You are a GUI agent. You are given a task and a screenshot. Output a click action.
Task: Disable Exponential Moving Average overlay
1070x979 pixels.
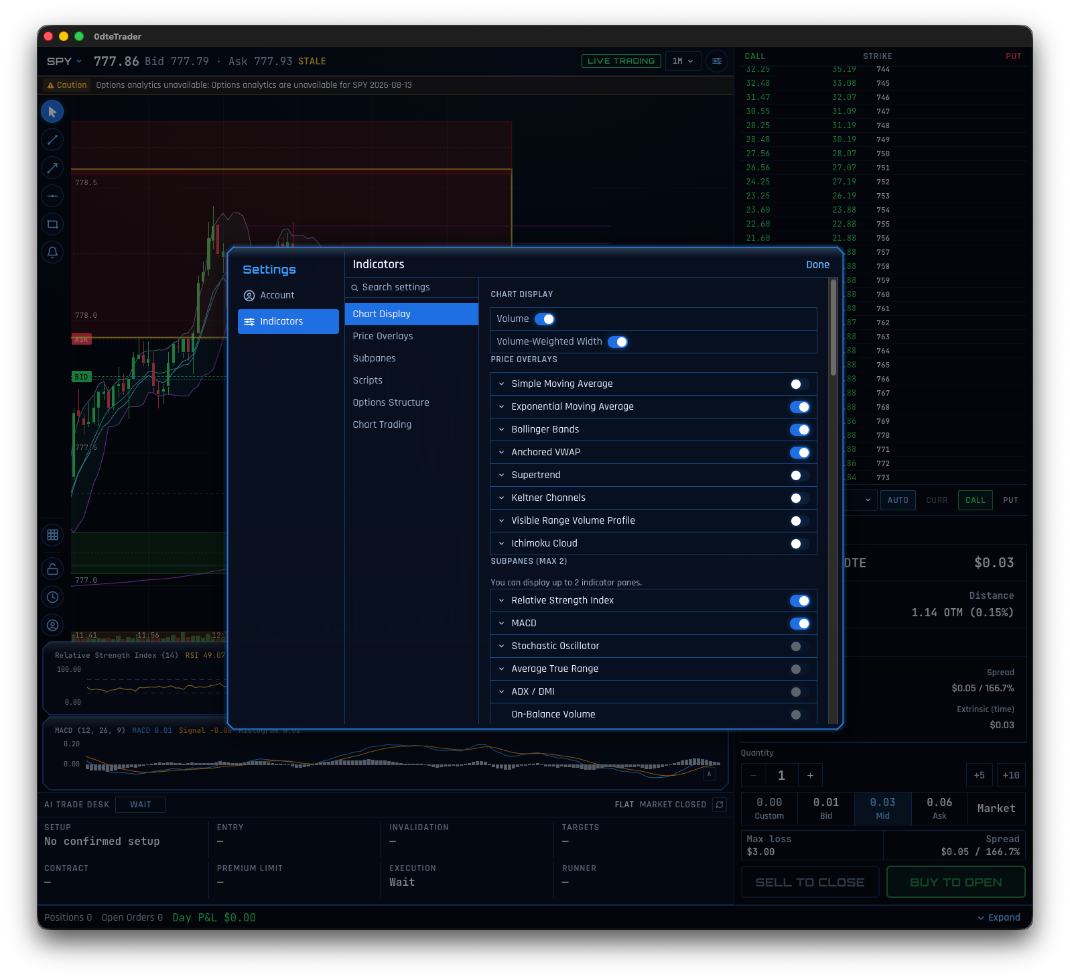point(800,407)
